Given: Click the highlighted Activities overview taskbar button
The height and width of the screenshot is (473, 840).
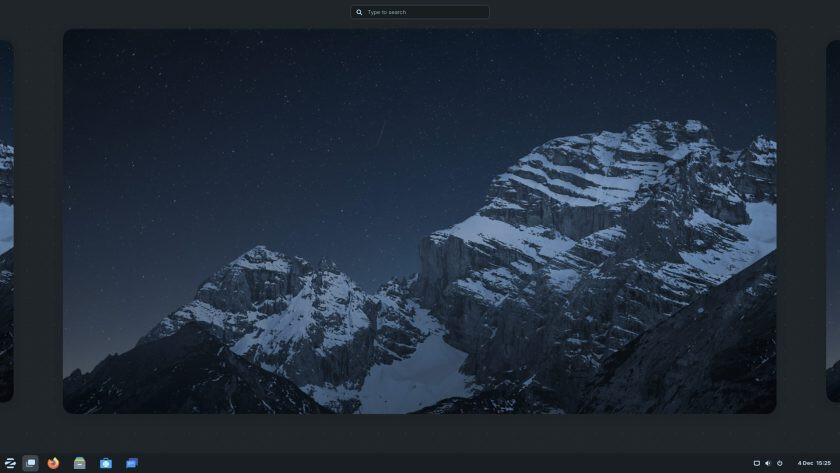Looking at the screenshot, I should click(31, 463).
